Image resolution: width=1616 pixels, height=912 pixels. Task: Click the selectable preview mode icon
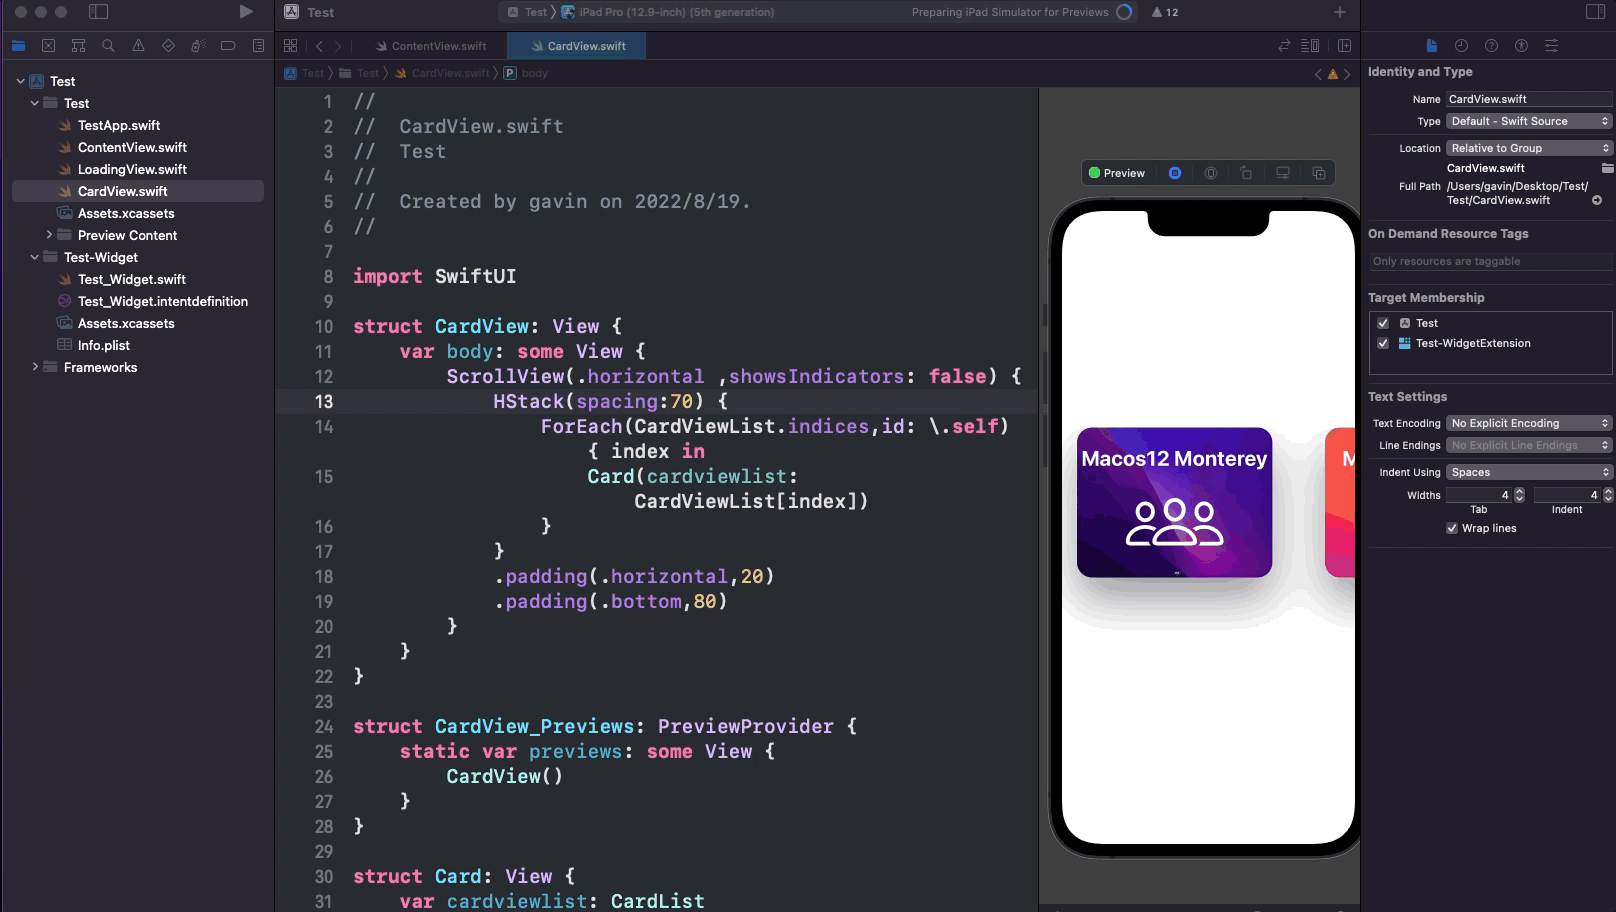(1211, 173)
